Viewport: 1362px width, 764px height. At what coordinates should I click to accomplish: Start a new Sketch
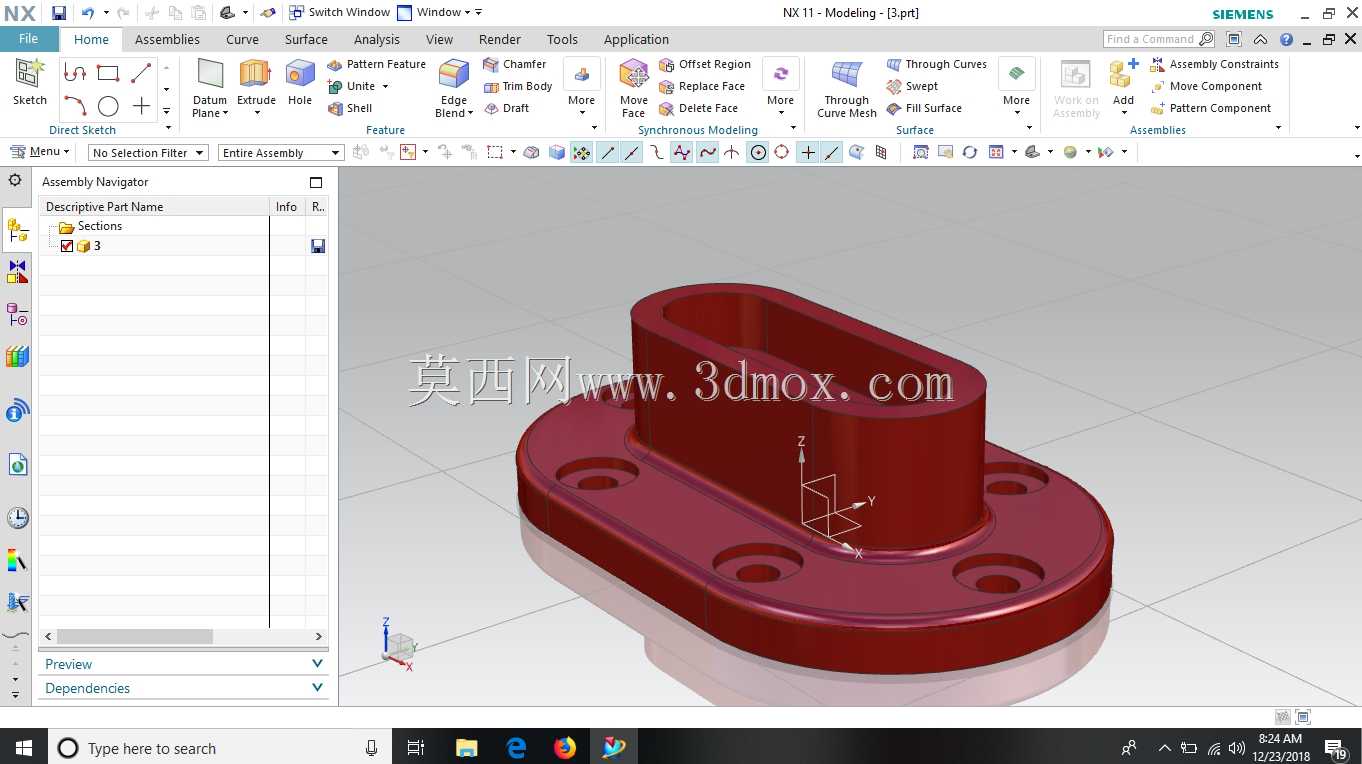pyautogui.click(x=30, y=82)
